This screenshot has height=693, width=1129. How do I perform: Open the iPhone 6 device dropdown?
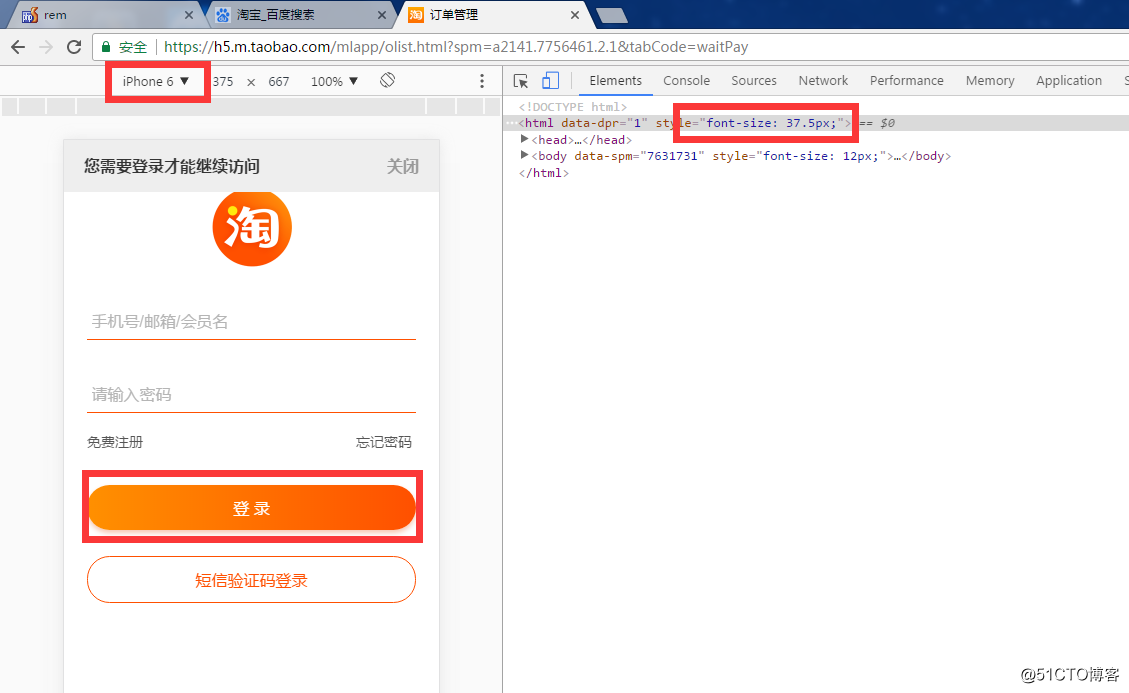(156, 81)
